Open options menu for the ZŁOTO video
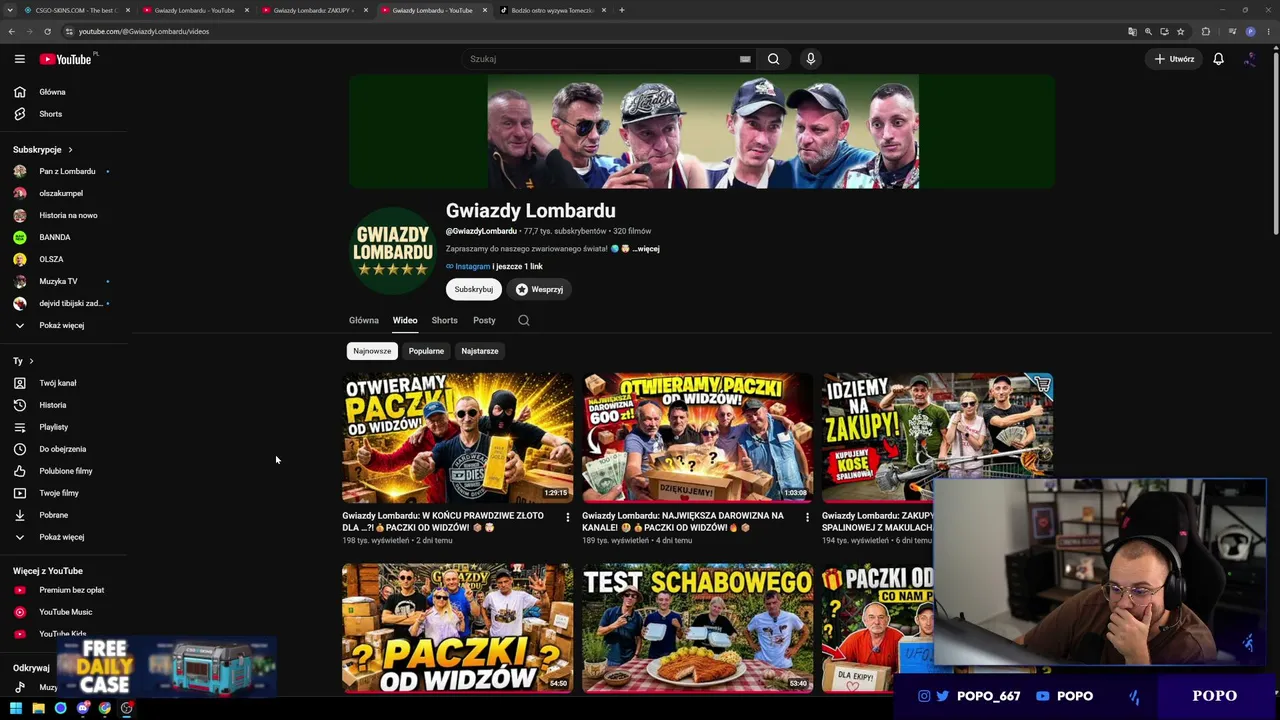The height and width of the screenshot is (720, 1280). pos(568,517)
